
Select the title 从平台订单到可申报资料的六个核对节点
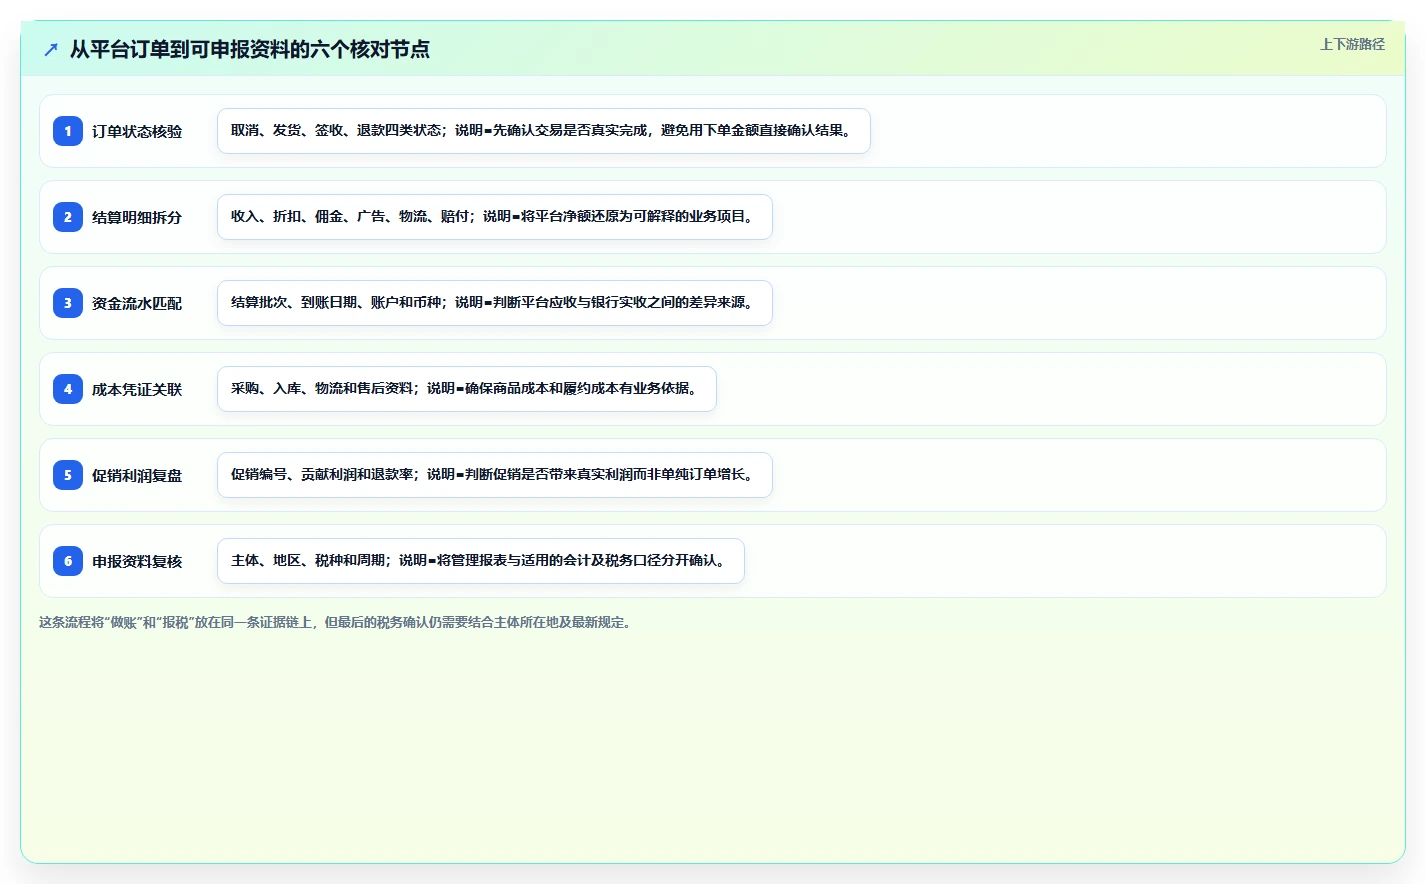[x=250, y=49]
